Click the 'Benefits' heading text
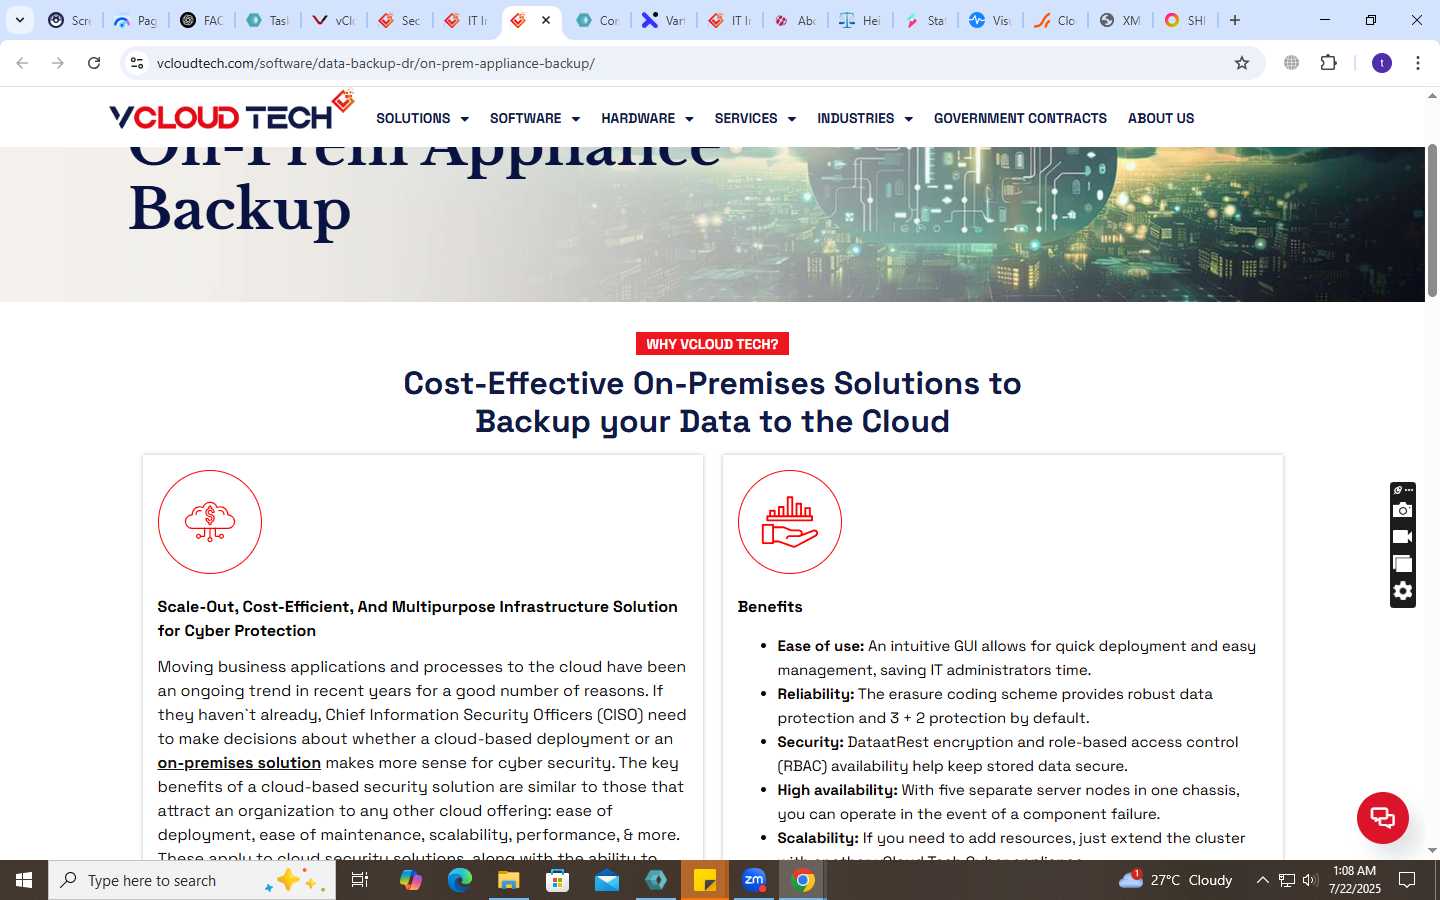This screenshot has width=1440, height=900. click(x=770, y=607)
